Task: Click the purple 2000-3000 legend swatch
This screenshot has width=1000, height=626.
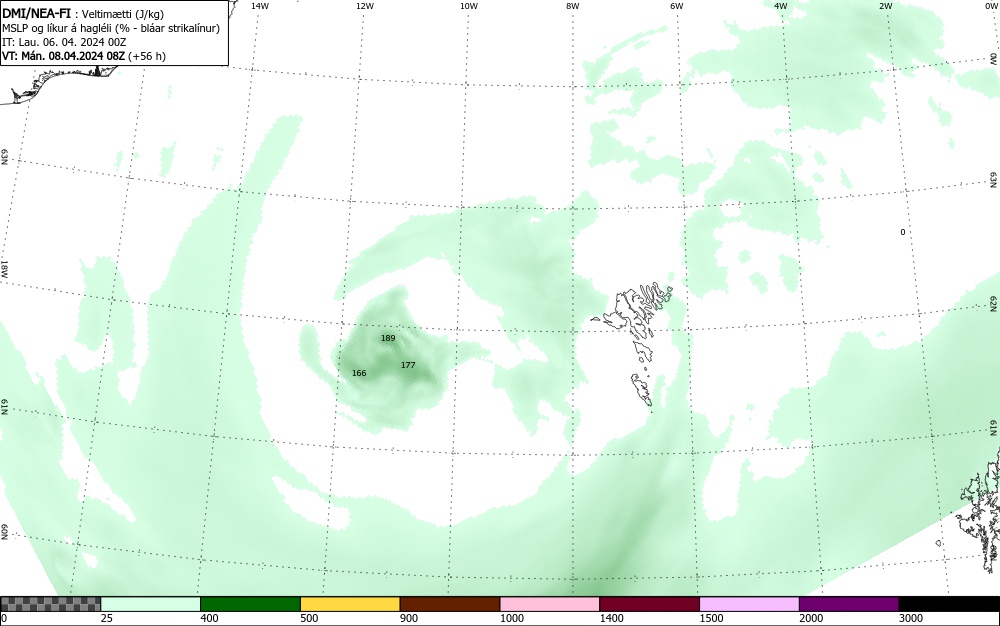Action: tap(849, 604)
